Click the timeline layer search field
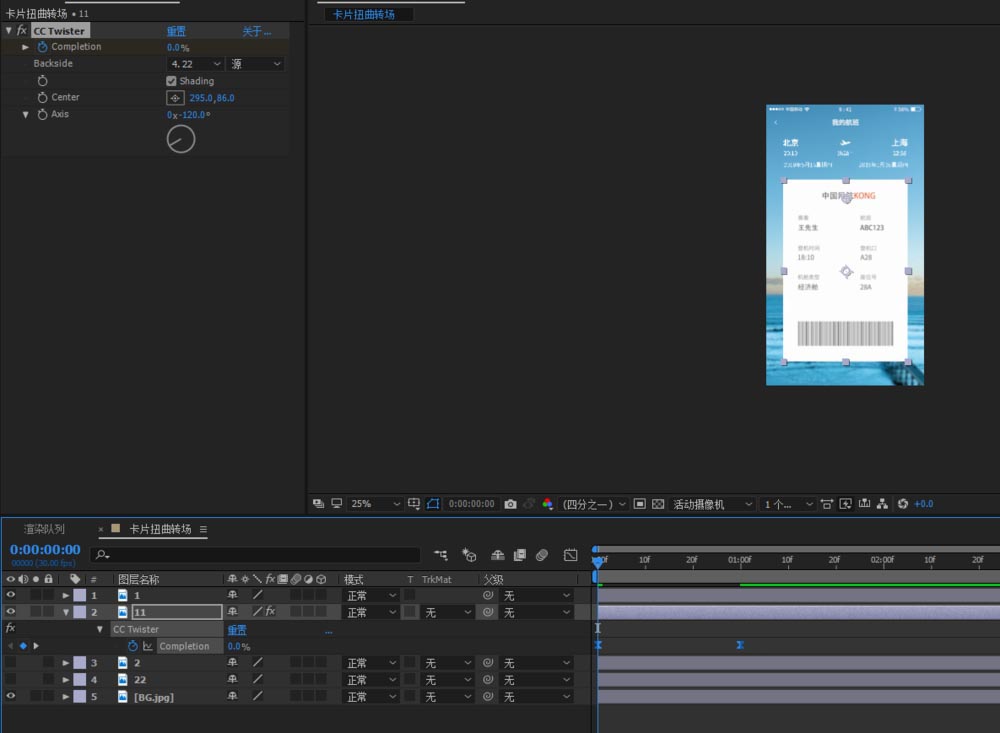 (255, 555)
